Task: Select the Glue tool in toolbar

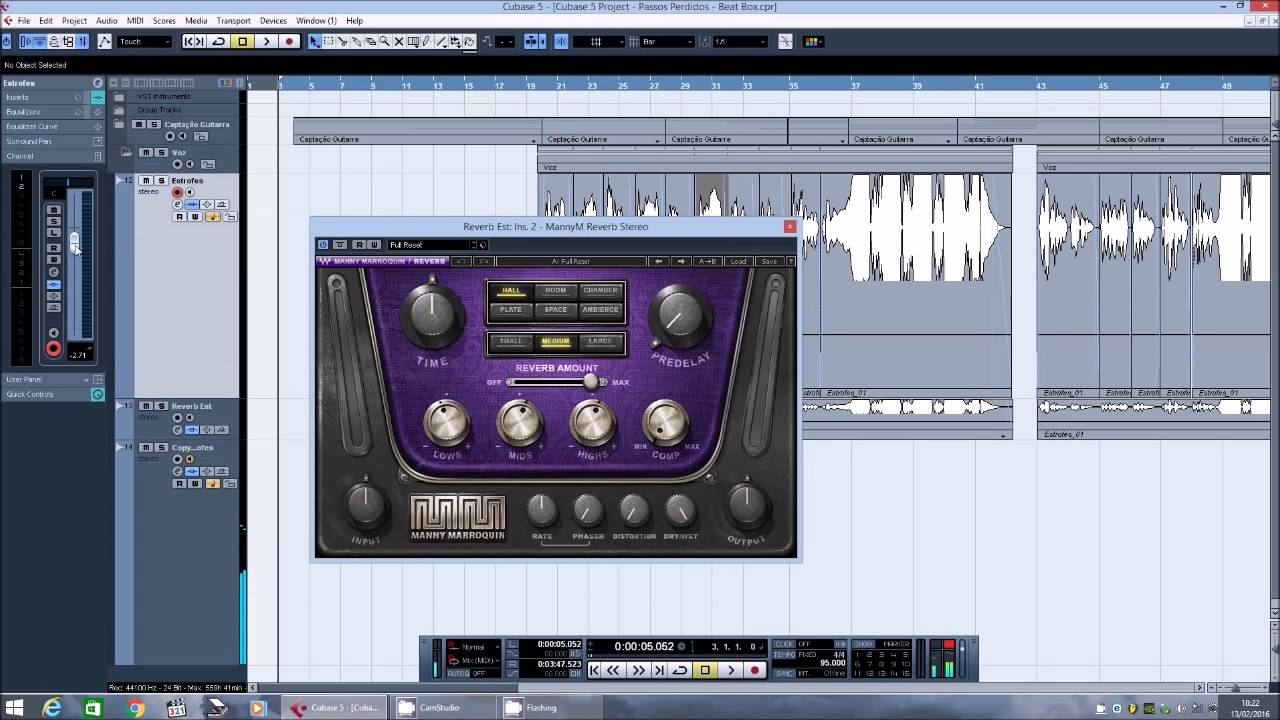Action: point(356,41)
